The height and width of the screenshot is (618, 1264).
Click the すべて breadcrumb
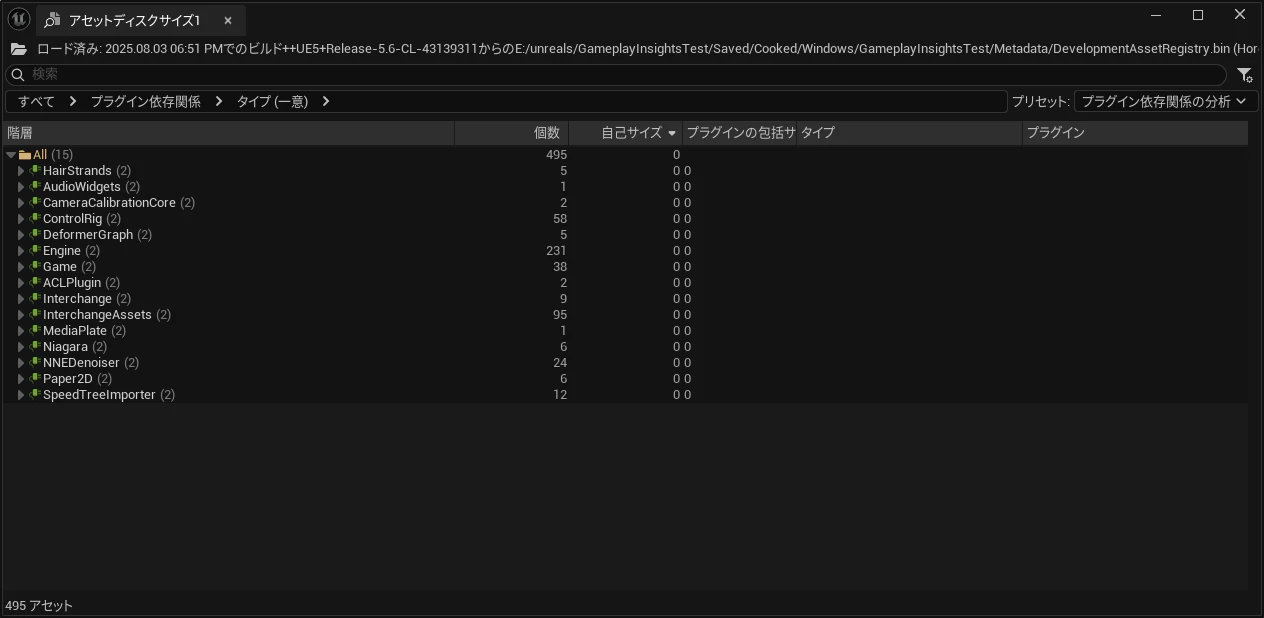37,101
